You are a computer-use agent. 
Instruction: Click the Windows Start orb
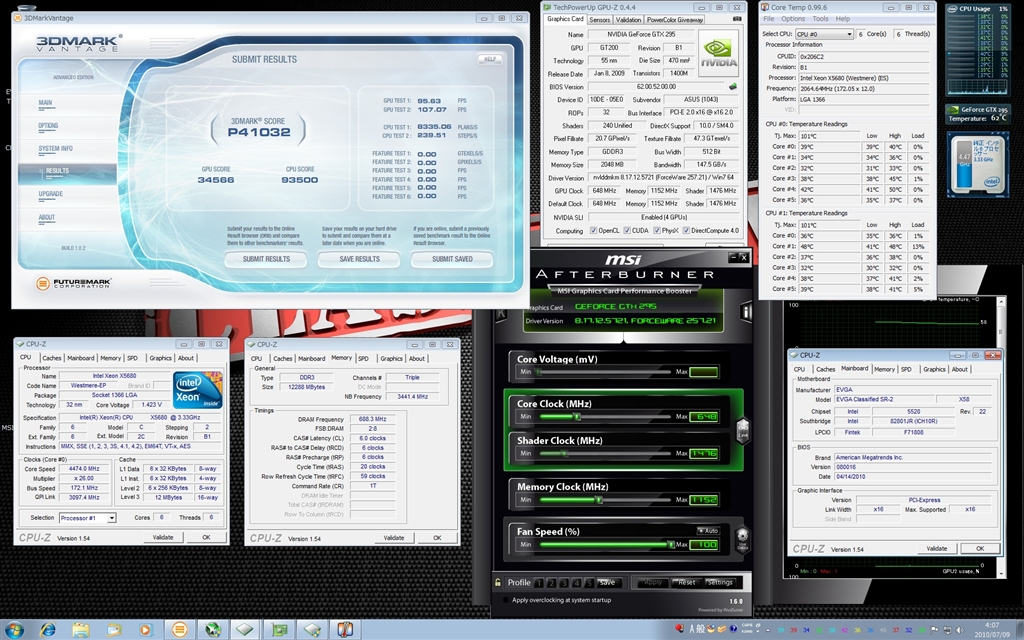point(14,629)
